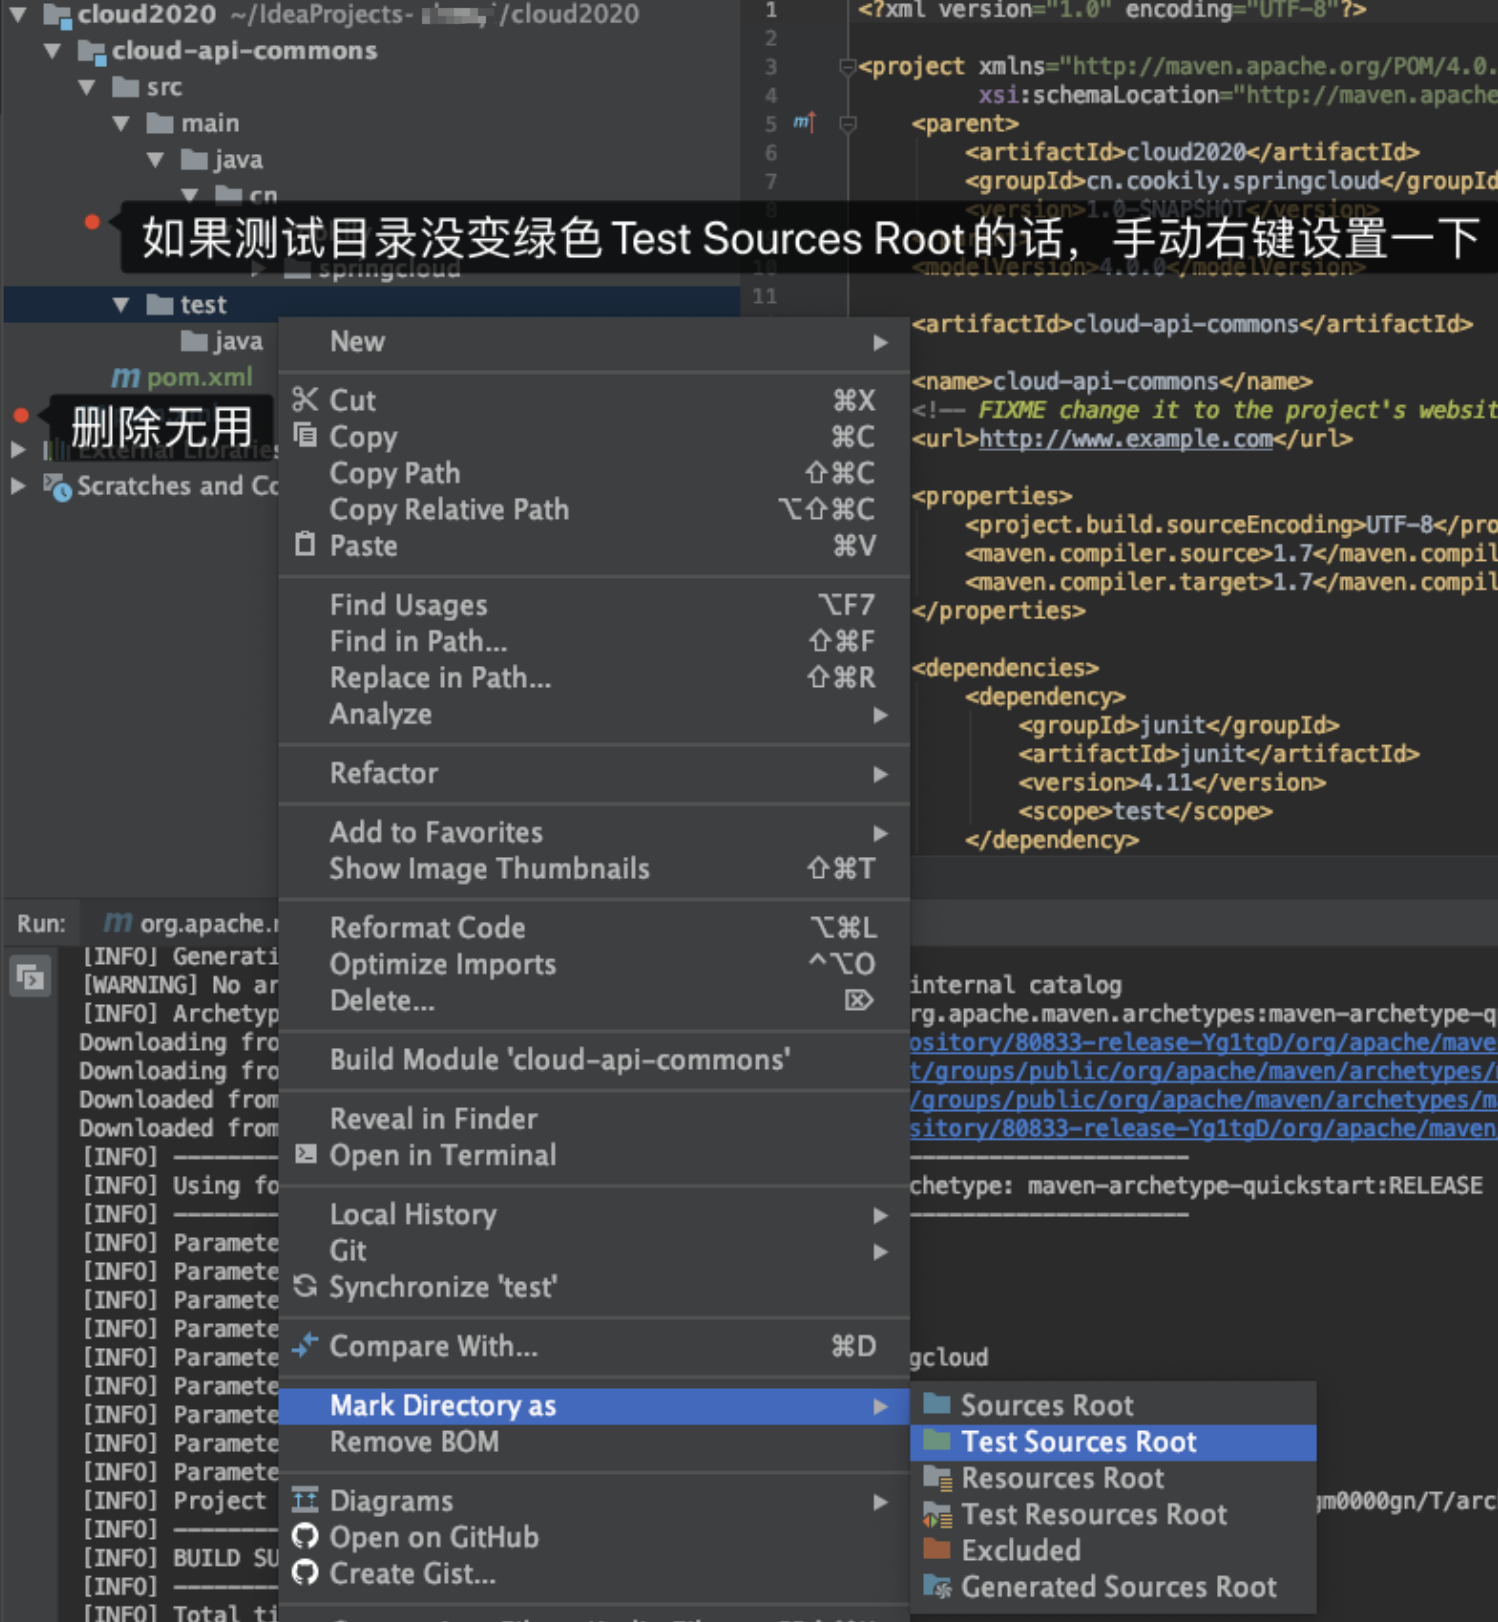Click the Diagrams icon
The width and height of the screenshot is (1498, 1622).
(305, 1500)
